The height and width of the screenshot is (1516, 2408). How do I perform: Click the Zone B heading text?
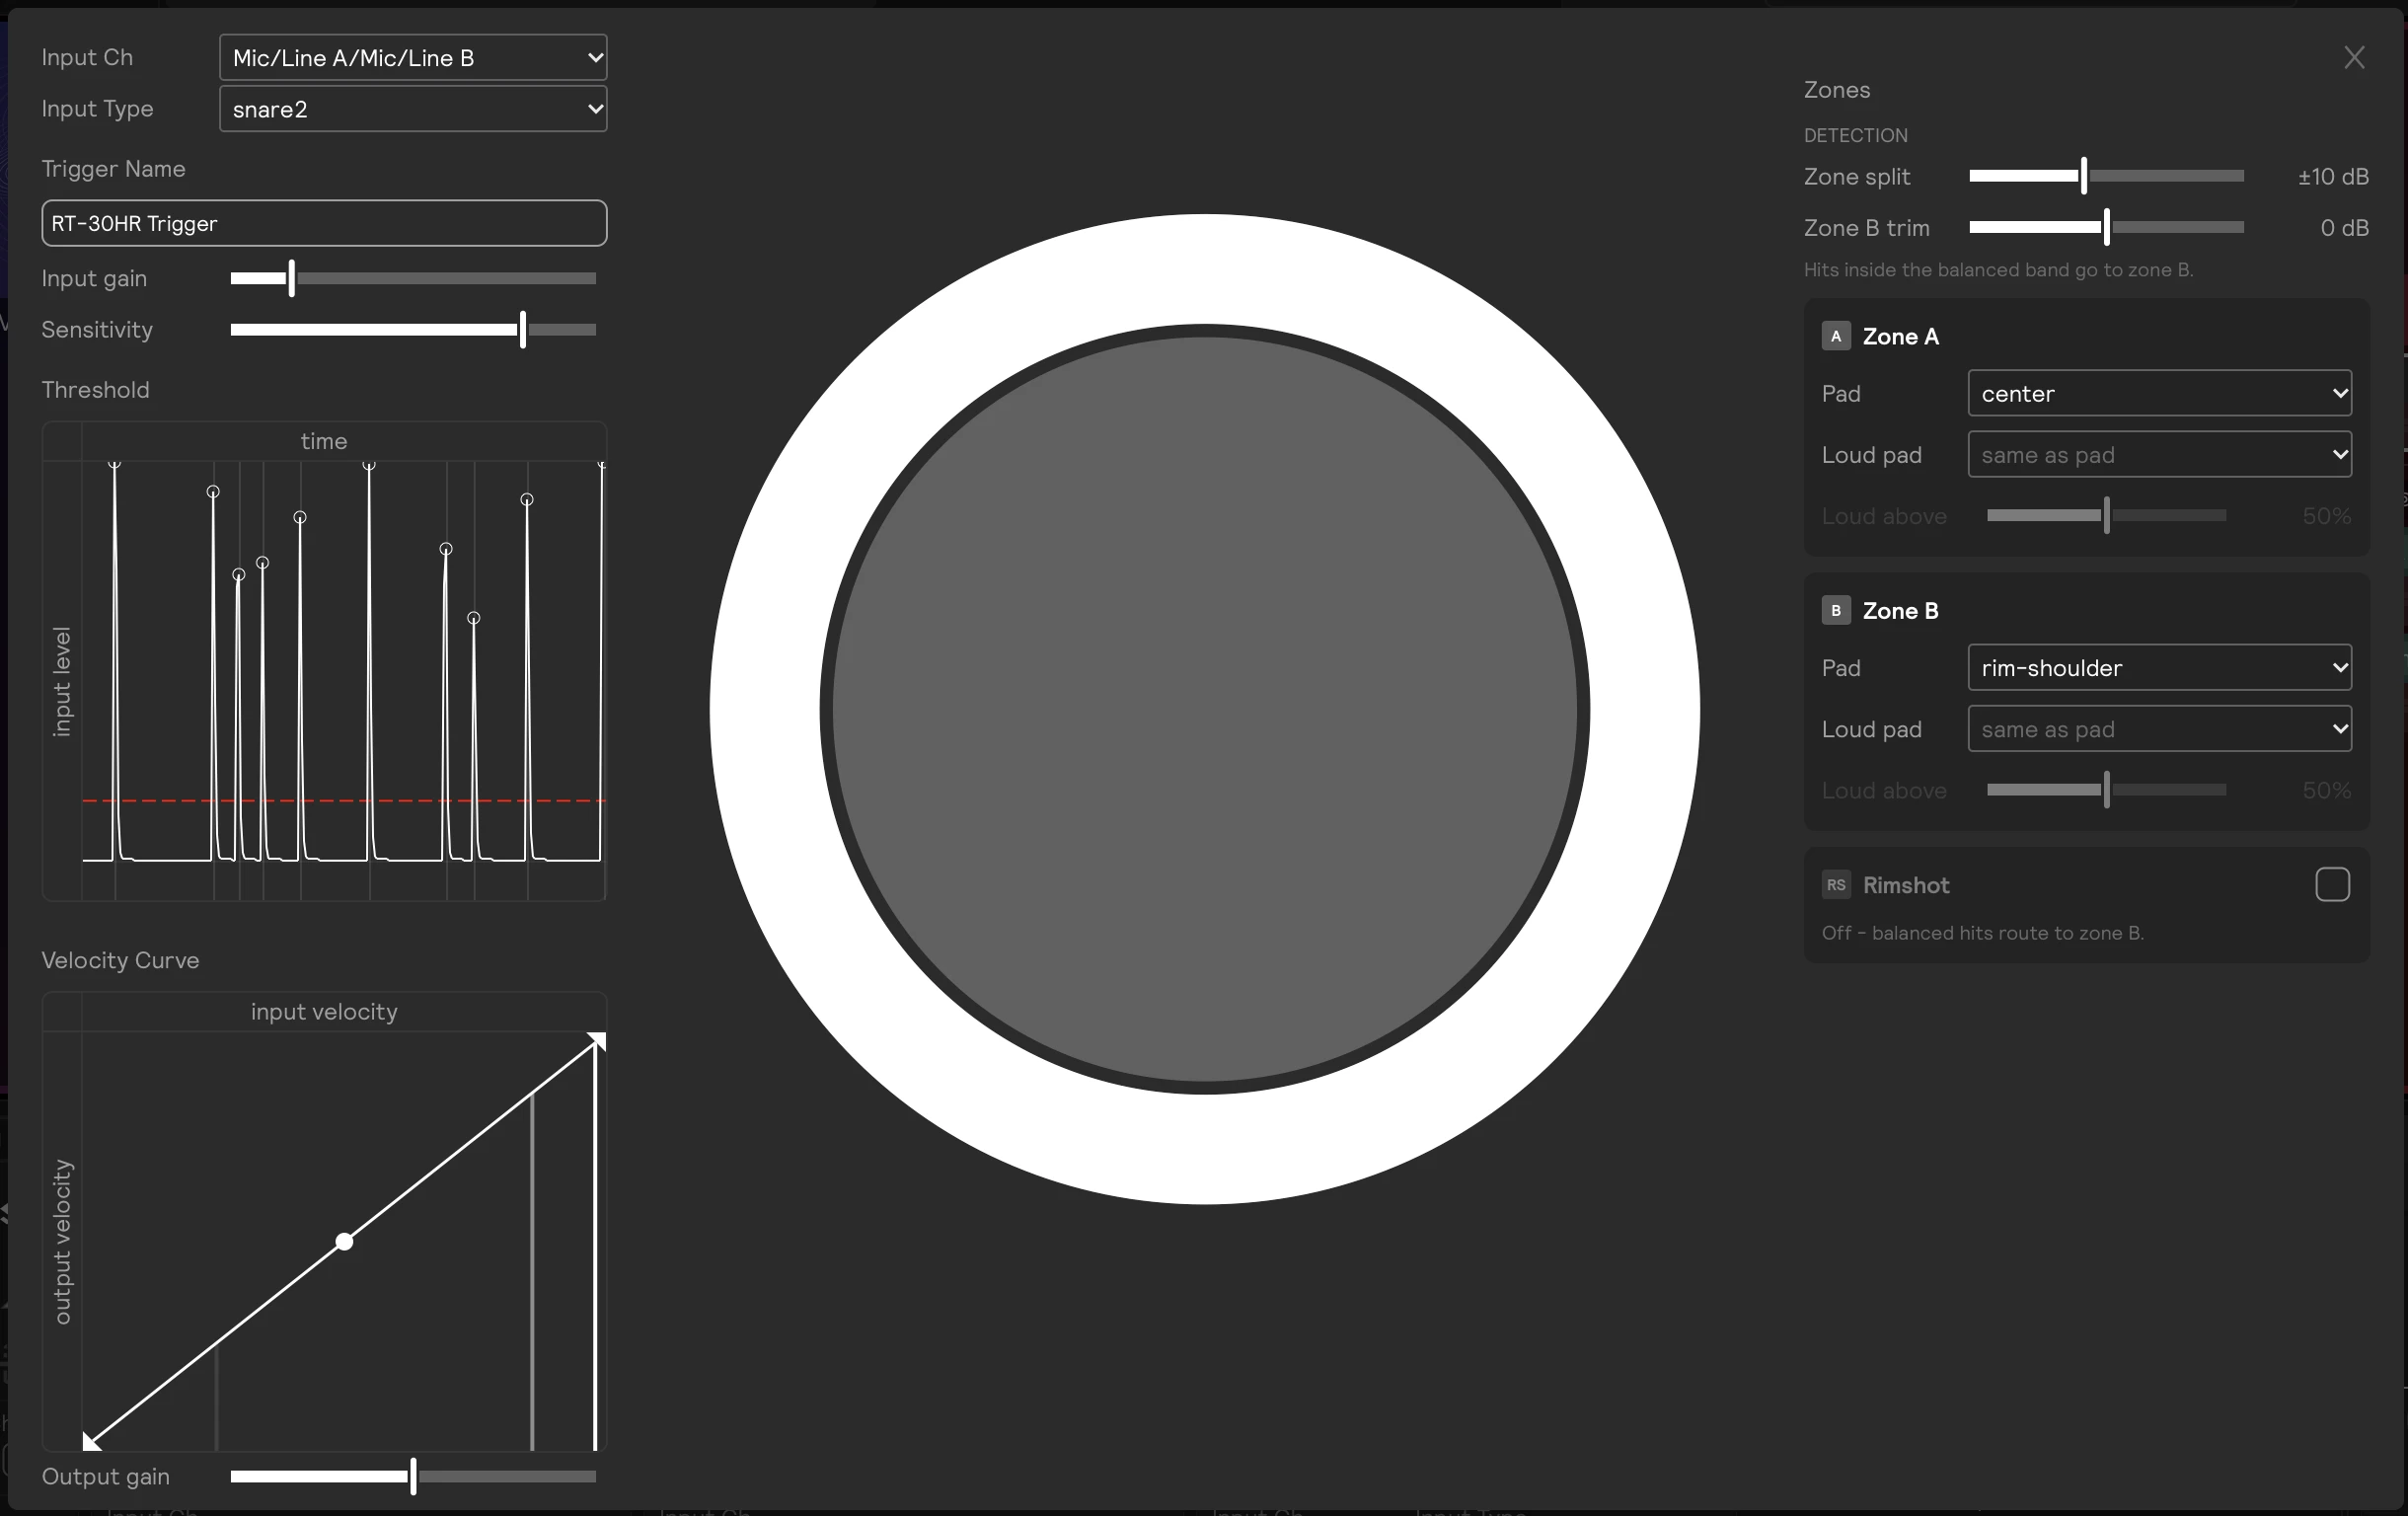point(1900,610)
